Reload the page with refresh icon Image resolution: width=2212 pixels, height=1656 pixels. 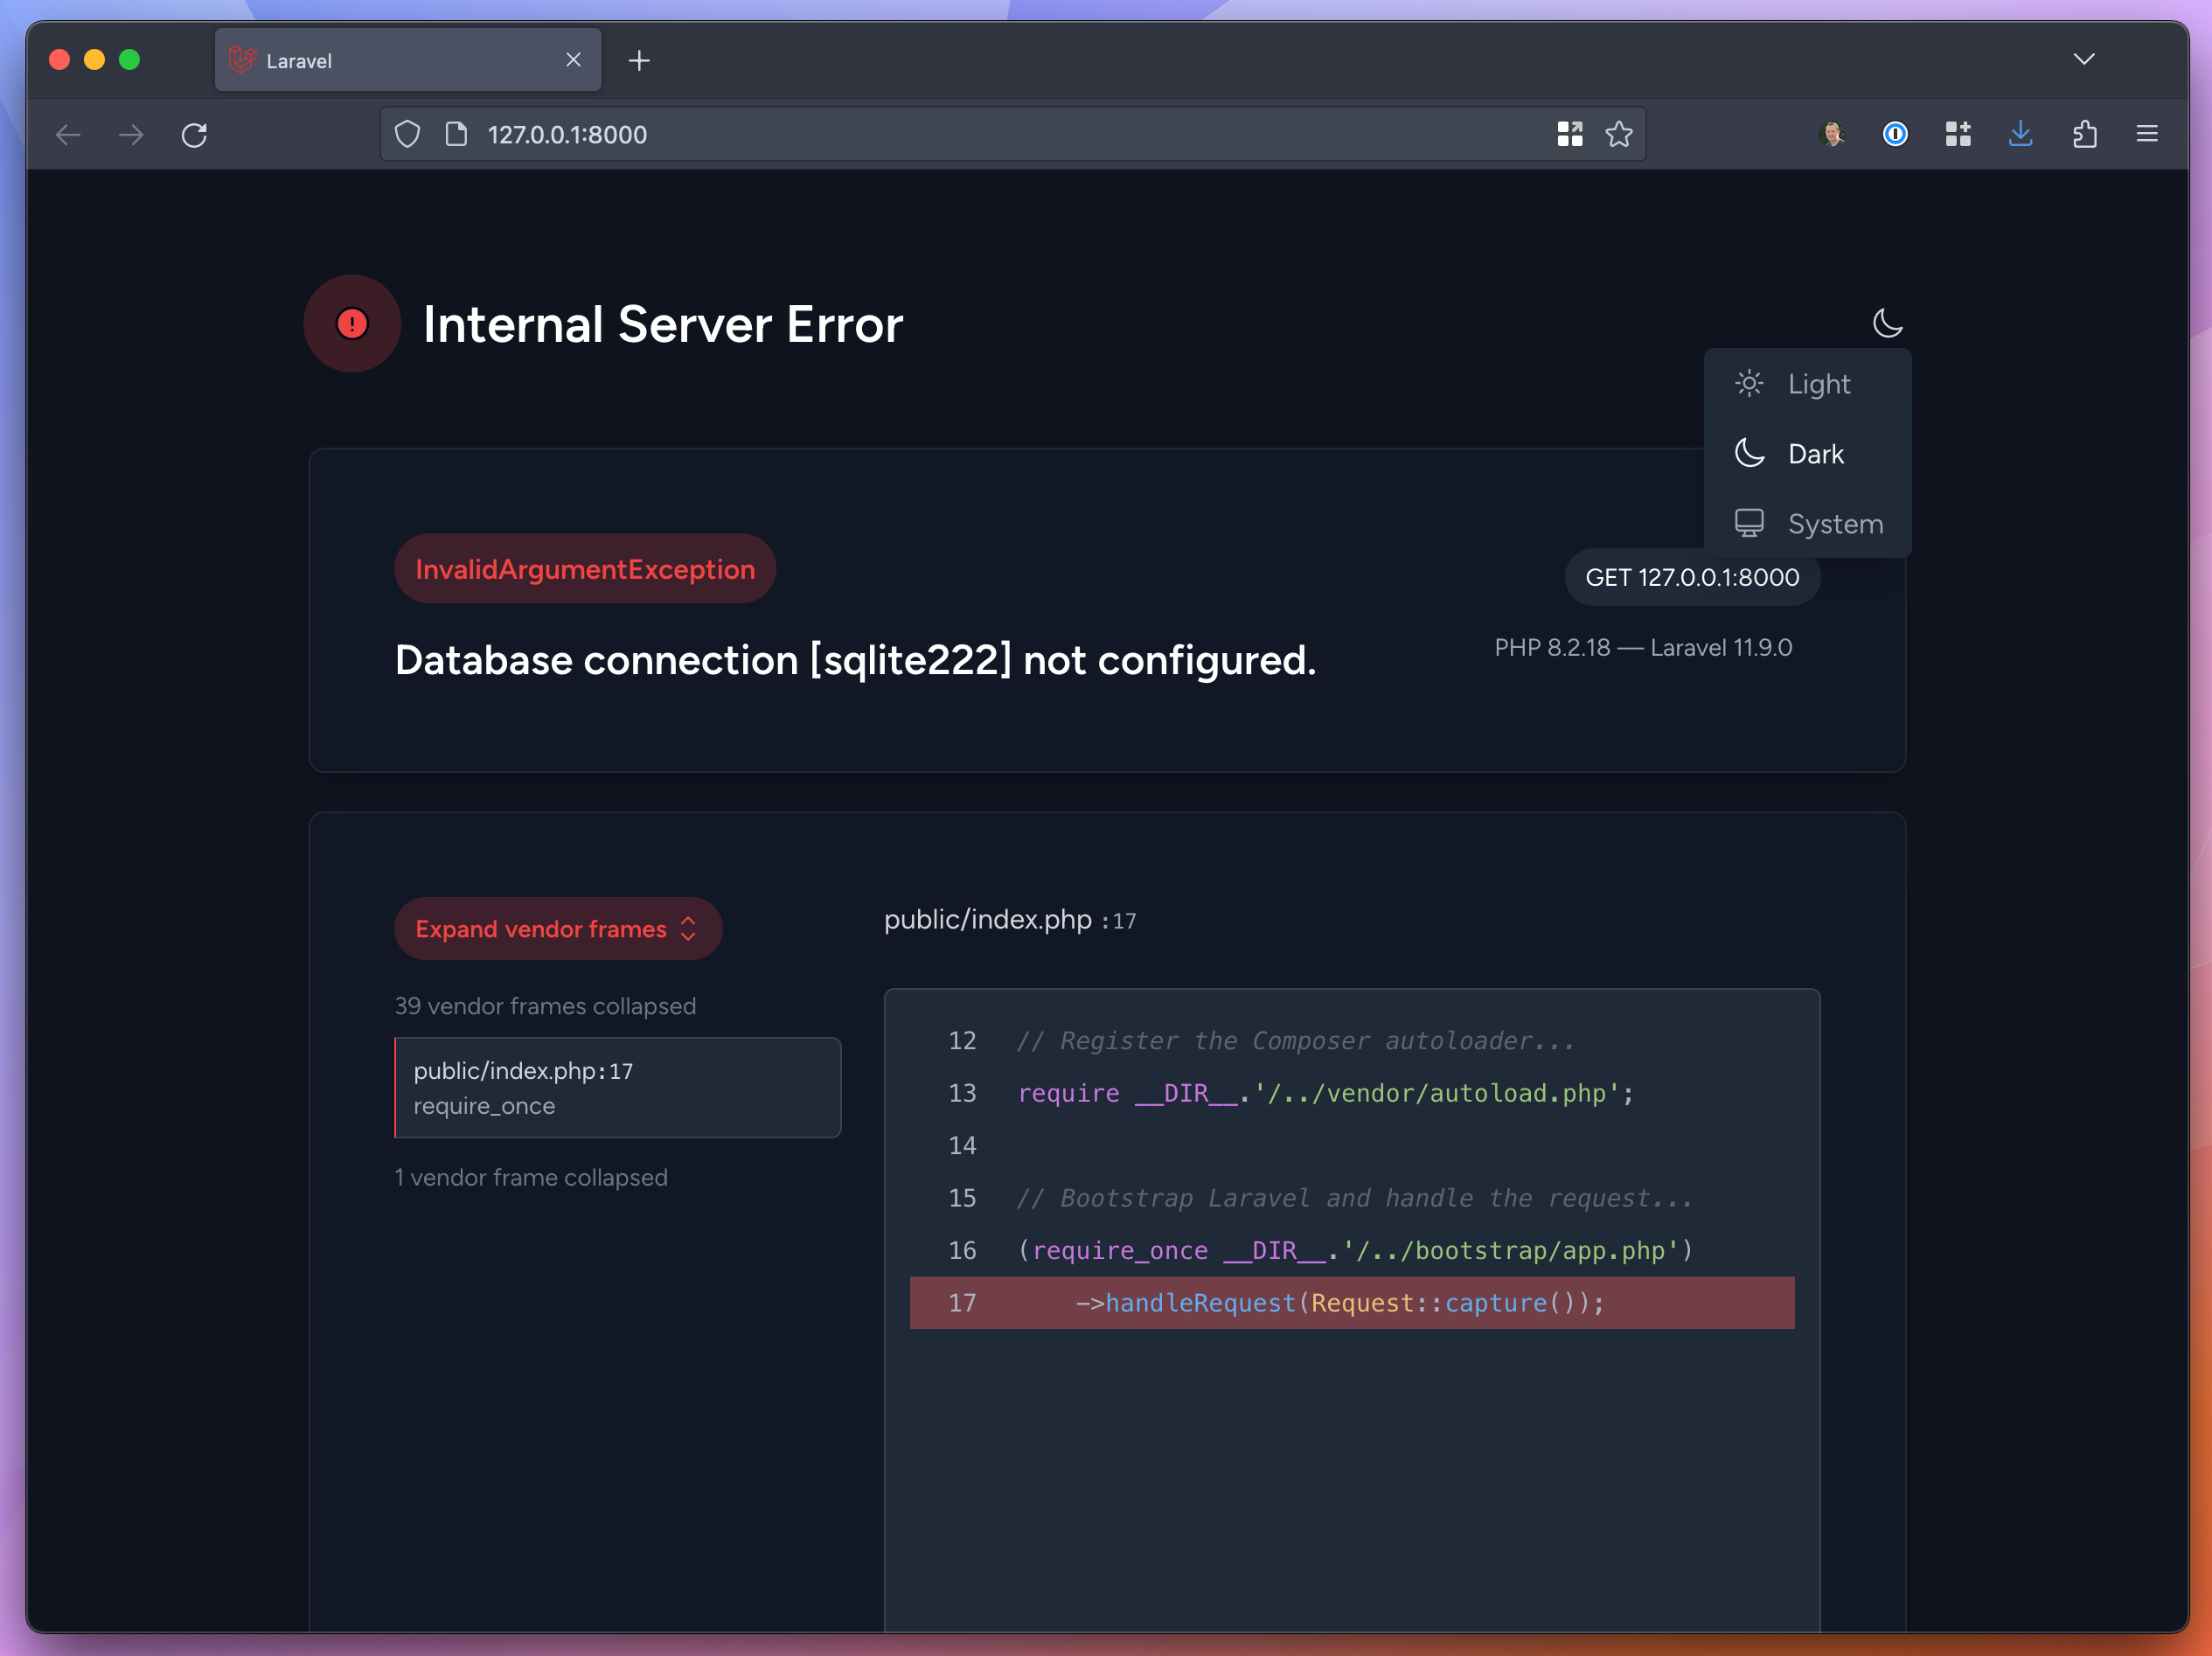click(194, 134)
